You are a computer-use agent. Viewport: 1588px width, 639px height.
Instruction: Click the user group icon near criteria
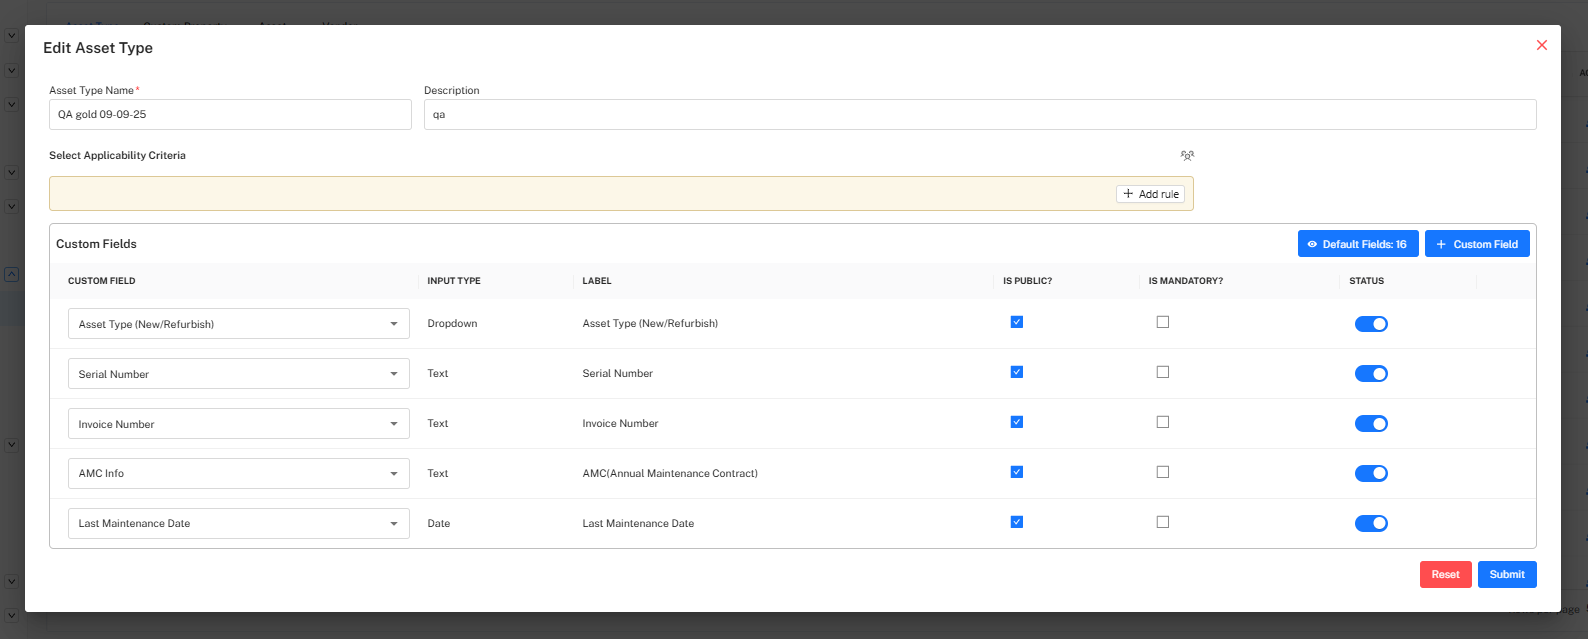(1187, 155)
